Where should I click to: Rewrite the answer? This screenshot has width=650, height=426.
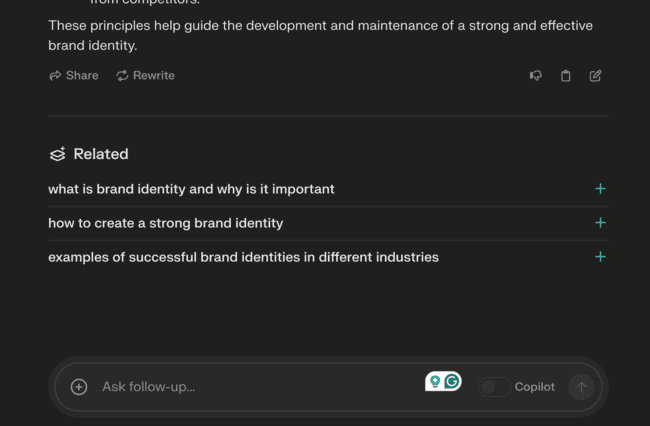(x=145, y=75)
